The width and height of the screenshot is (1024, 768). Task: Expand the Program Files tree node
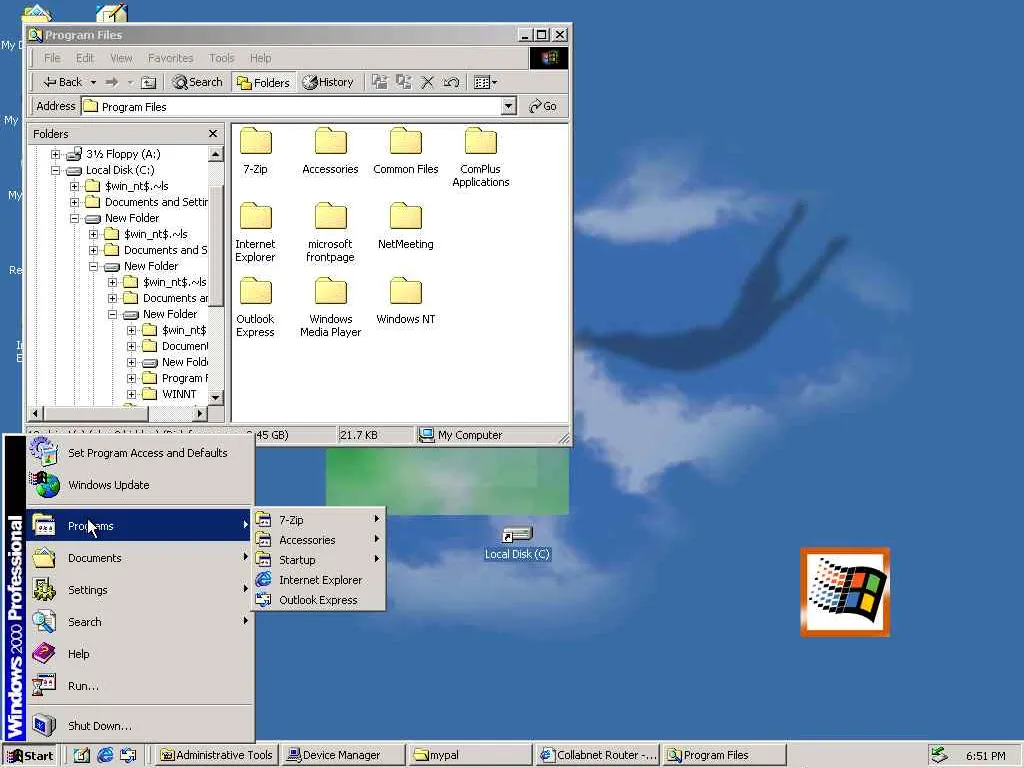[x=131, y=378]
